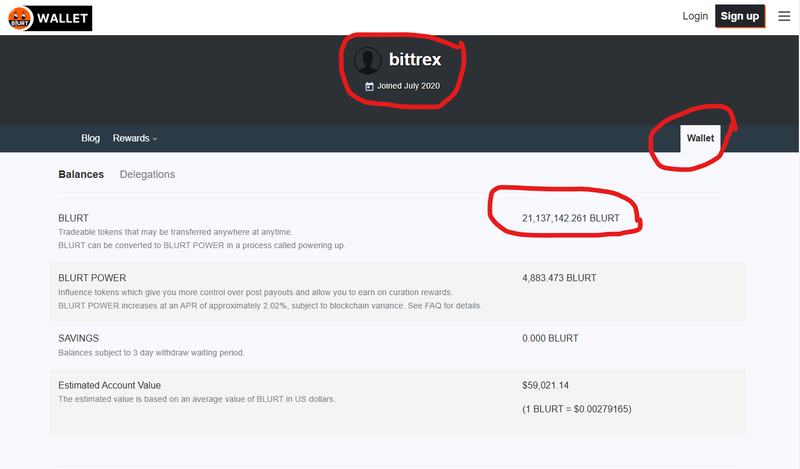800x469 pixels.
Task: Click the Login link
Action: click(x=695, y=16)
